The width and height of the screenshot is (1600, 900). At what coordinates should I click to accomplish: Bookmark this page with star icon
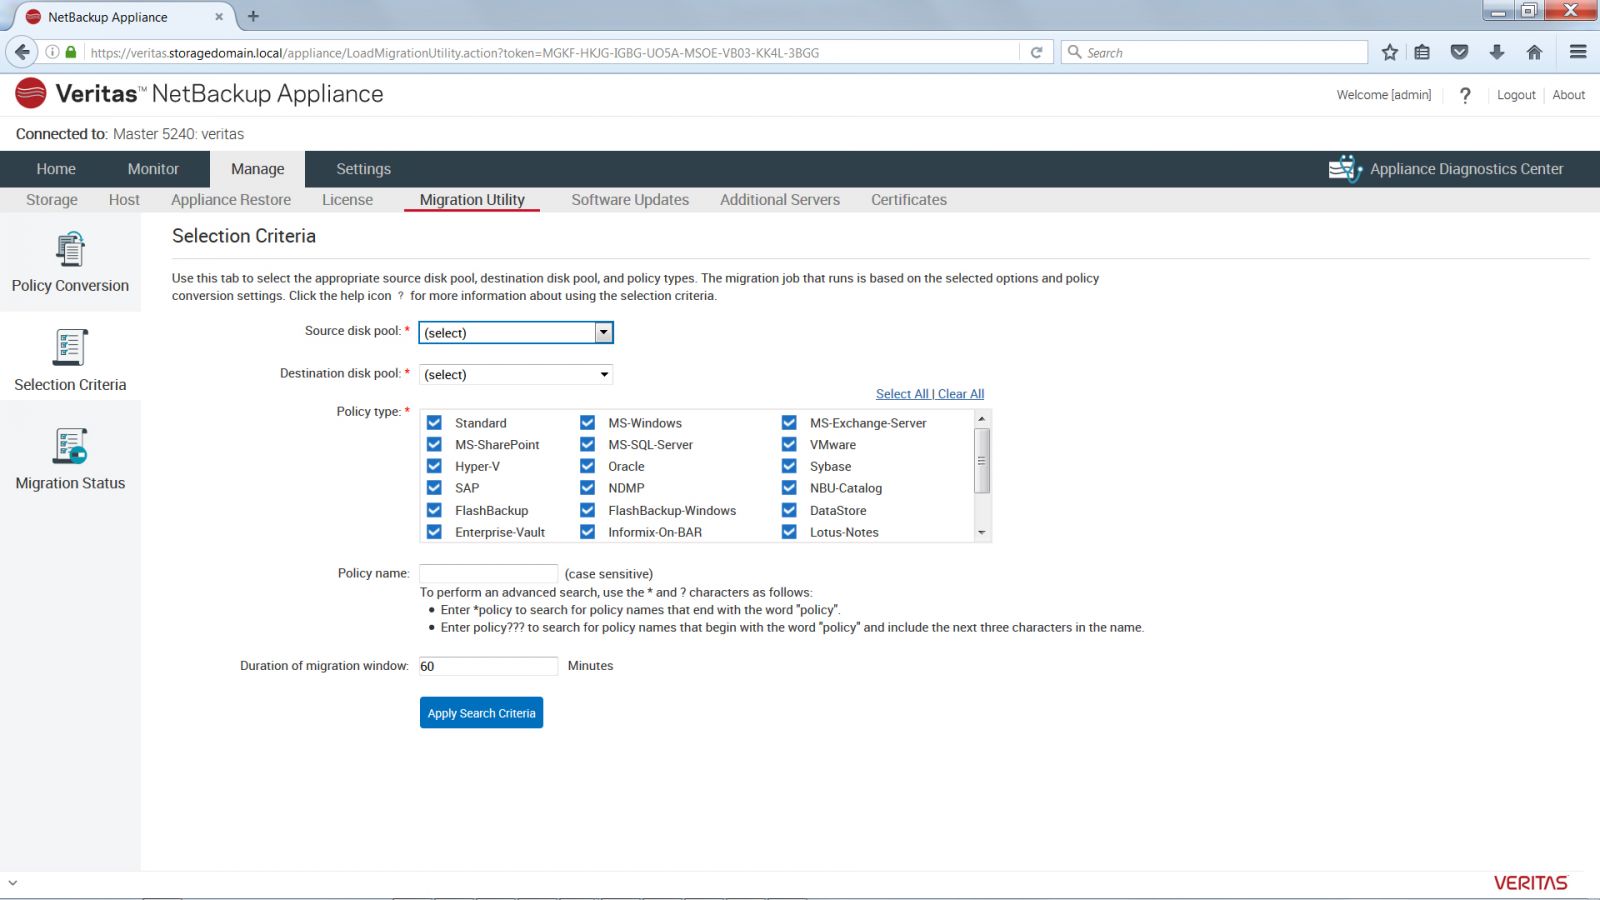point(1390,52)
